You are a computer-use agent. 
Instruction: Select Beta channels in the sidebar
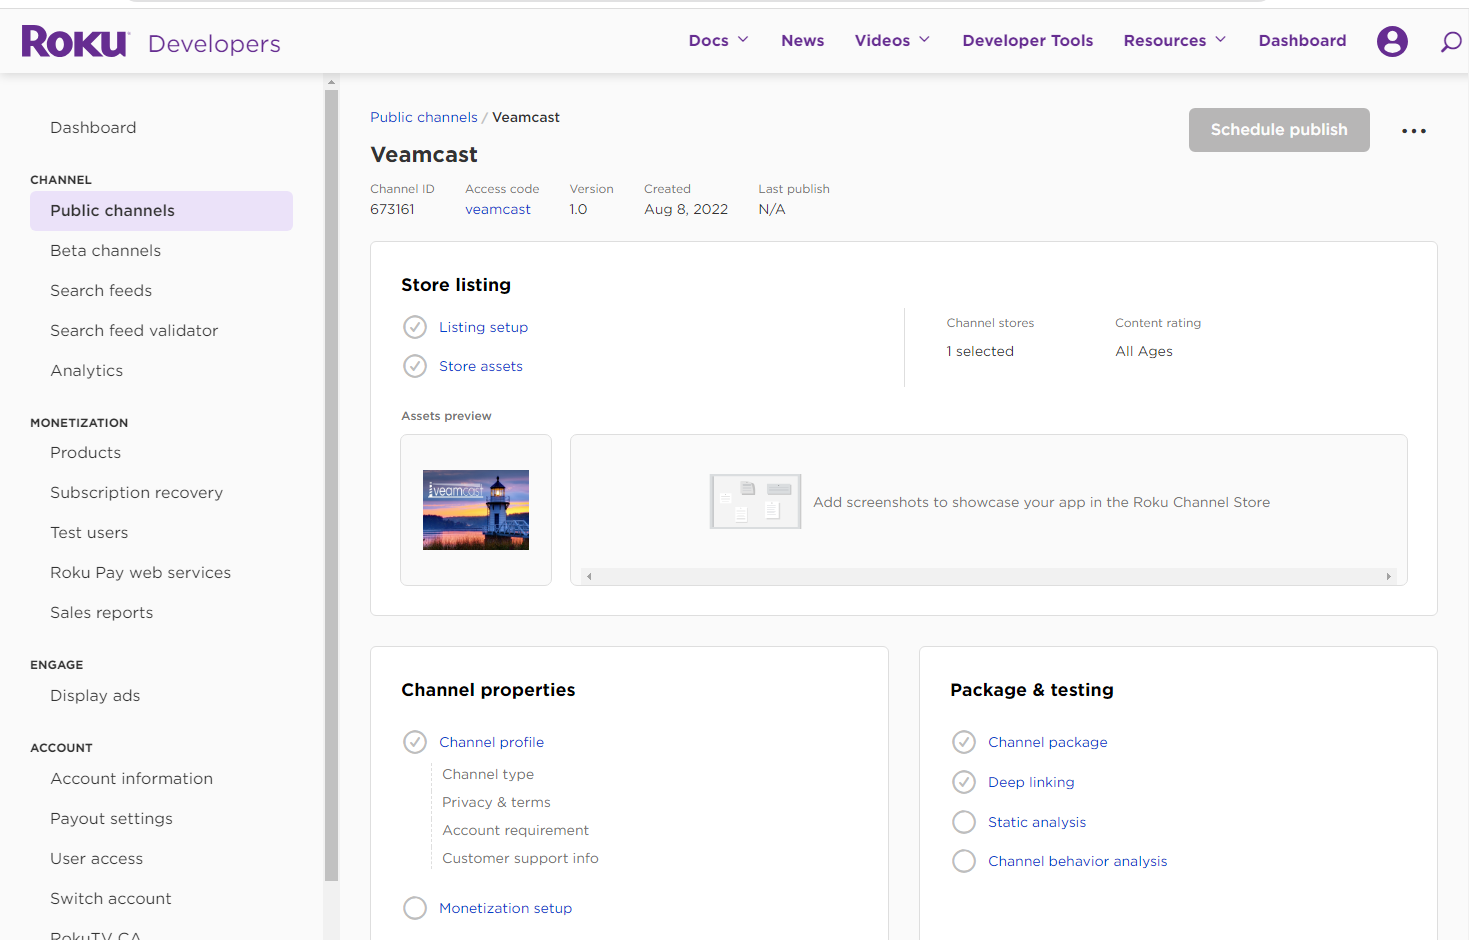[x=105, y=251]
